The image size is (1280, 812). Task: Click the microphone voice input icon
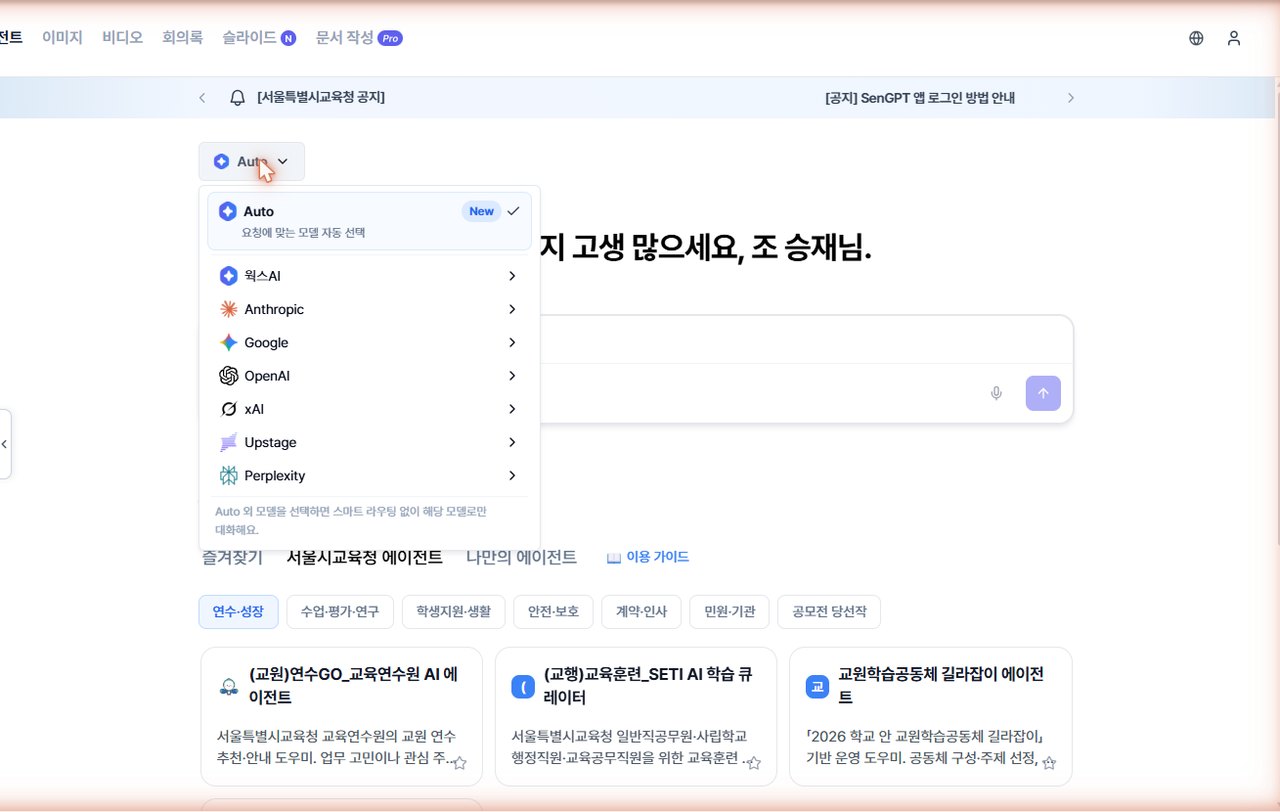click(996, 393)
